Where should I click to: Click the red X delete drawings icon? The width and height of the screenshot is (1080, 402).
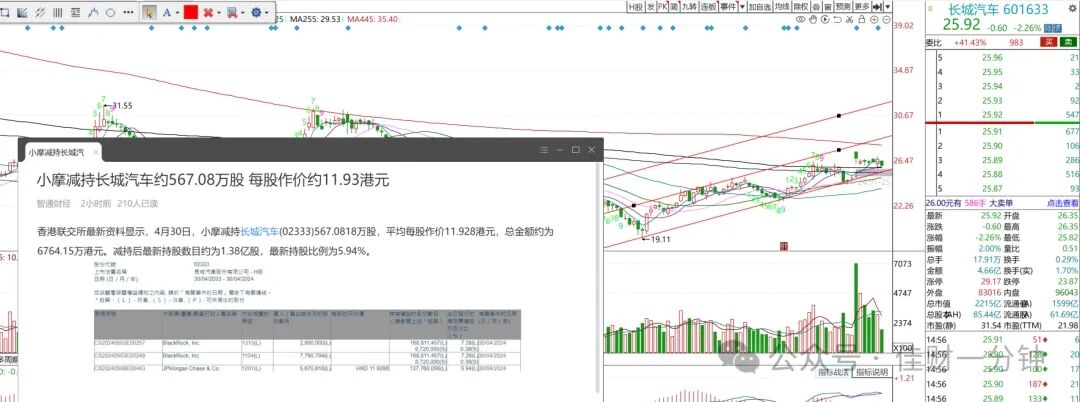(x=208, y=12)
